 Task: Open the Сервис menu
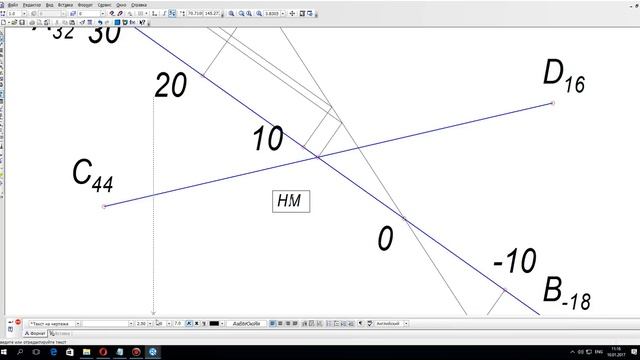(x=104, y=5)
